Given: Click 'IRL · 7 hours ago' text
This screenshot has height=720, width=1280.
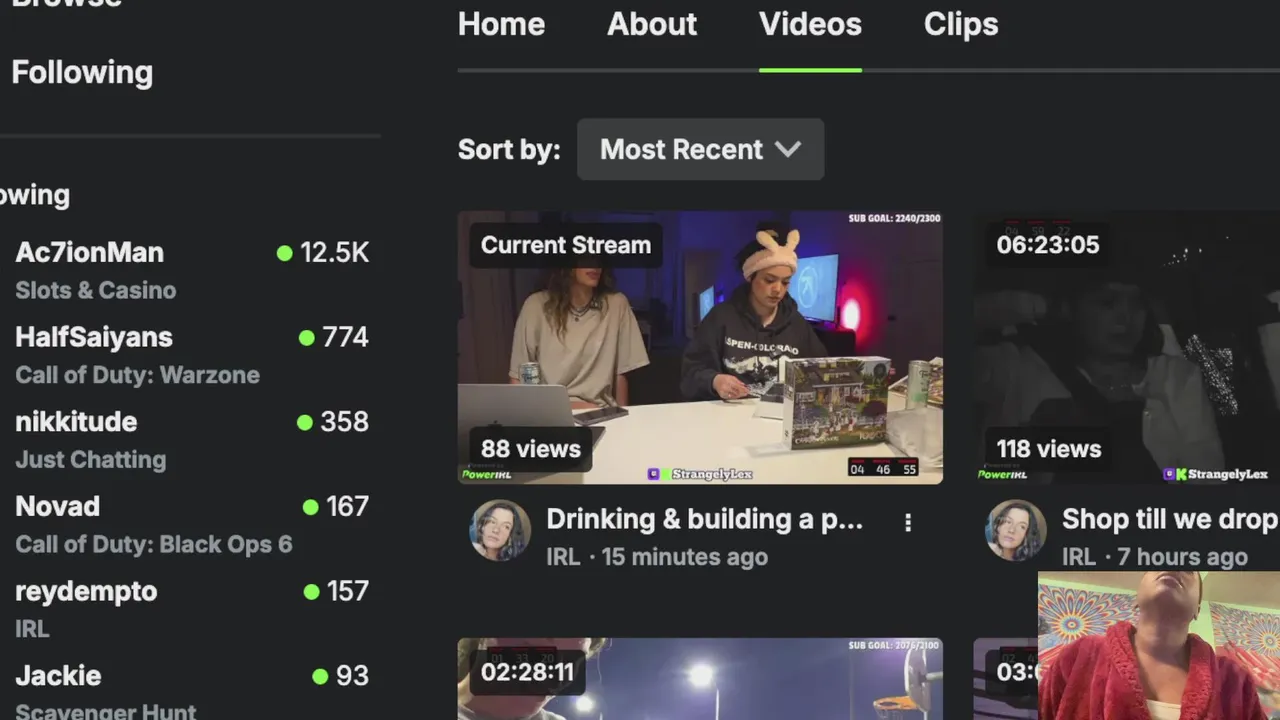Looking at the screenshot, I should [x=1155, y=557].
